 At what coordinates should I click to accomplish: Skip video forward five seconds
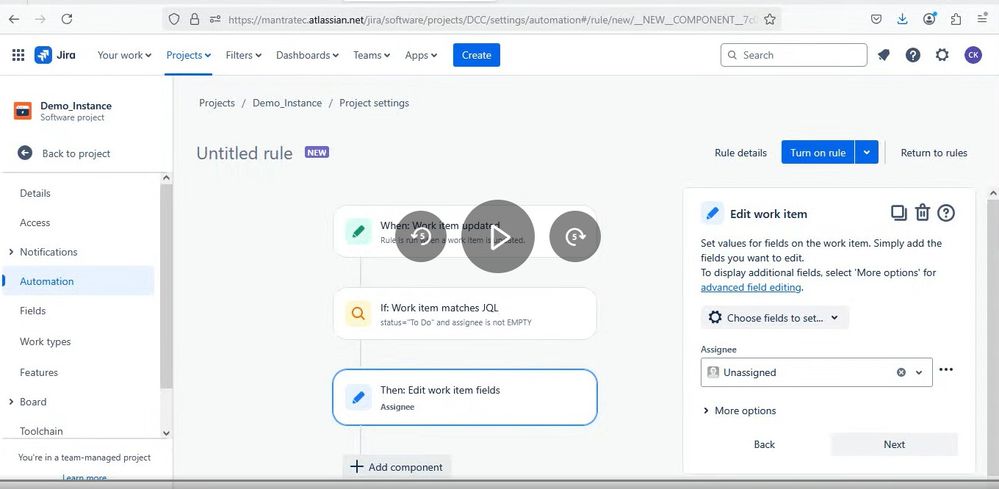[x=575, y=237]
